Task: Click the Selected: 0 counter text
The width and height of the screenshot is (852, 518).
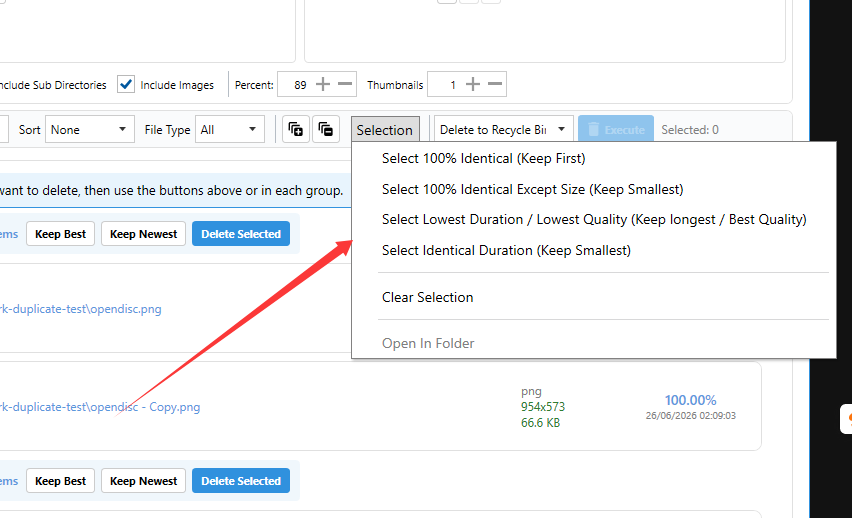Action: 690,130
